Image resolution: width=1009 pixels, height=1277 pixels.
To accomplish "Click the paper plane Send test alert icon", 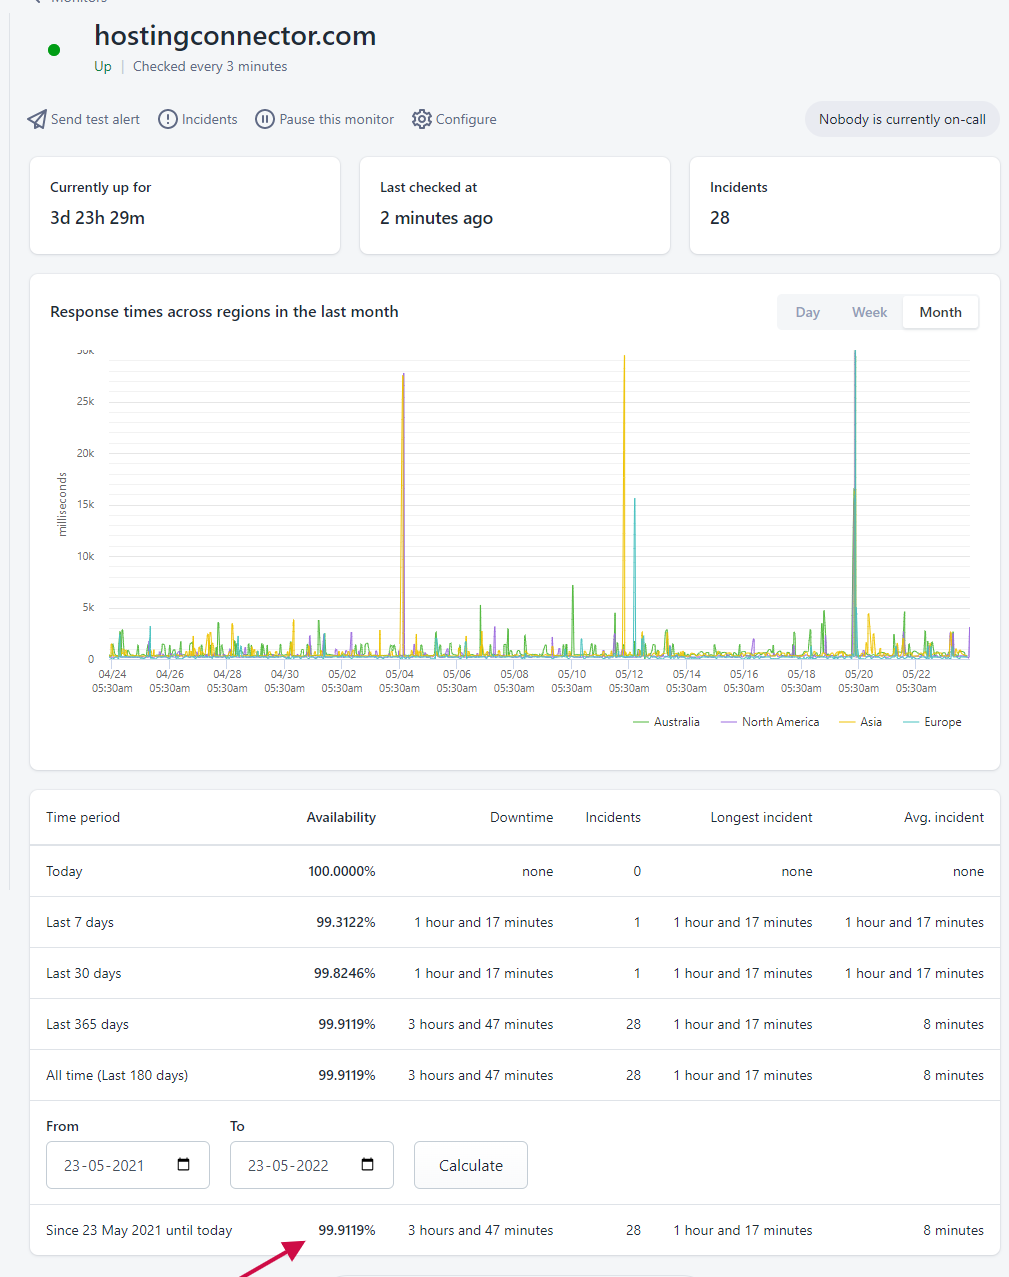I will (x=37, y=119).
